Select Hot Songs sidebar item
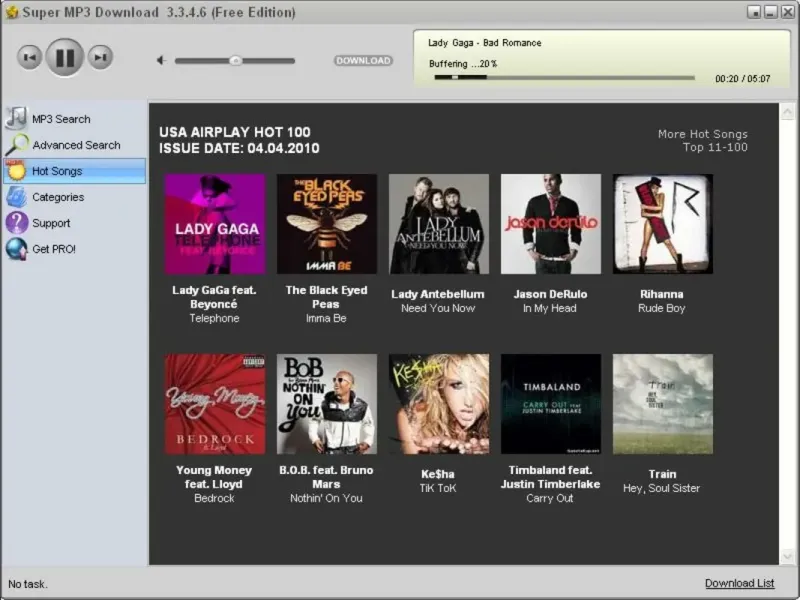Image resolution: width=800 pixels, height=600 pixels. tap(74, 171)
